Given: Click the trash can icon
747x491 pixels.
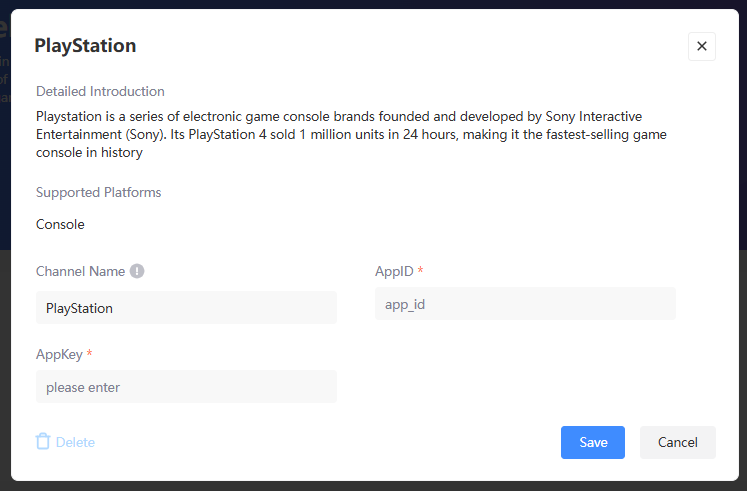Looking at the screenshot, I should (43, 441).
